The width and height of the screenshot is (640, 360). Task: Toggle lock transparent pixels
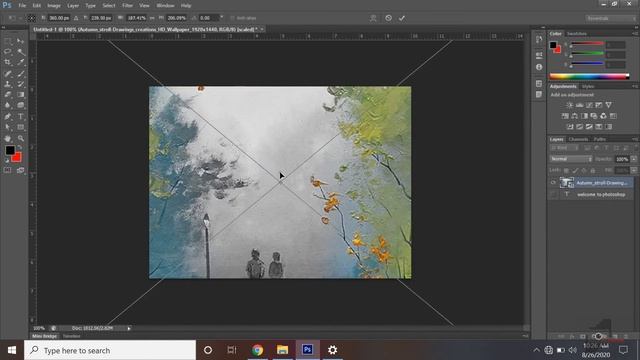coord(566,170)
